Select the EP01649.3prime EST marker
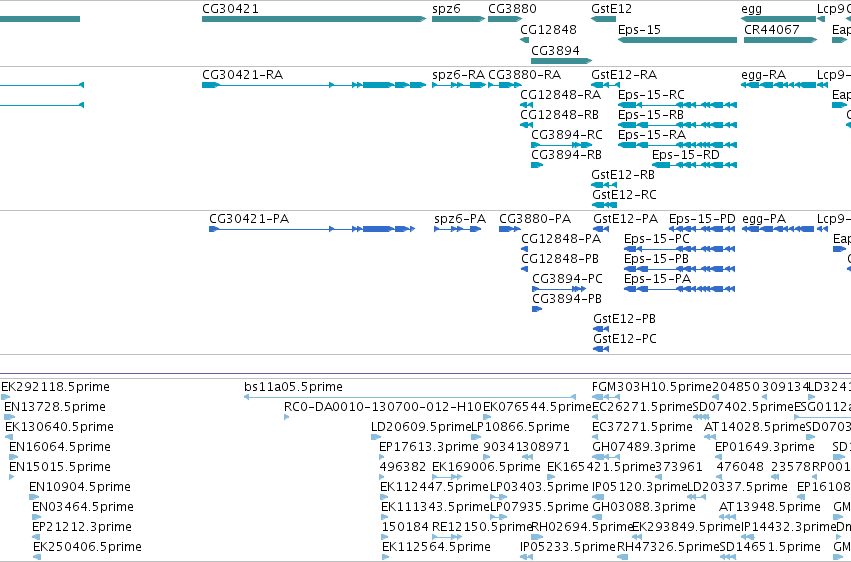The image size is (851, 562). (720, 457)
